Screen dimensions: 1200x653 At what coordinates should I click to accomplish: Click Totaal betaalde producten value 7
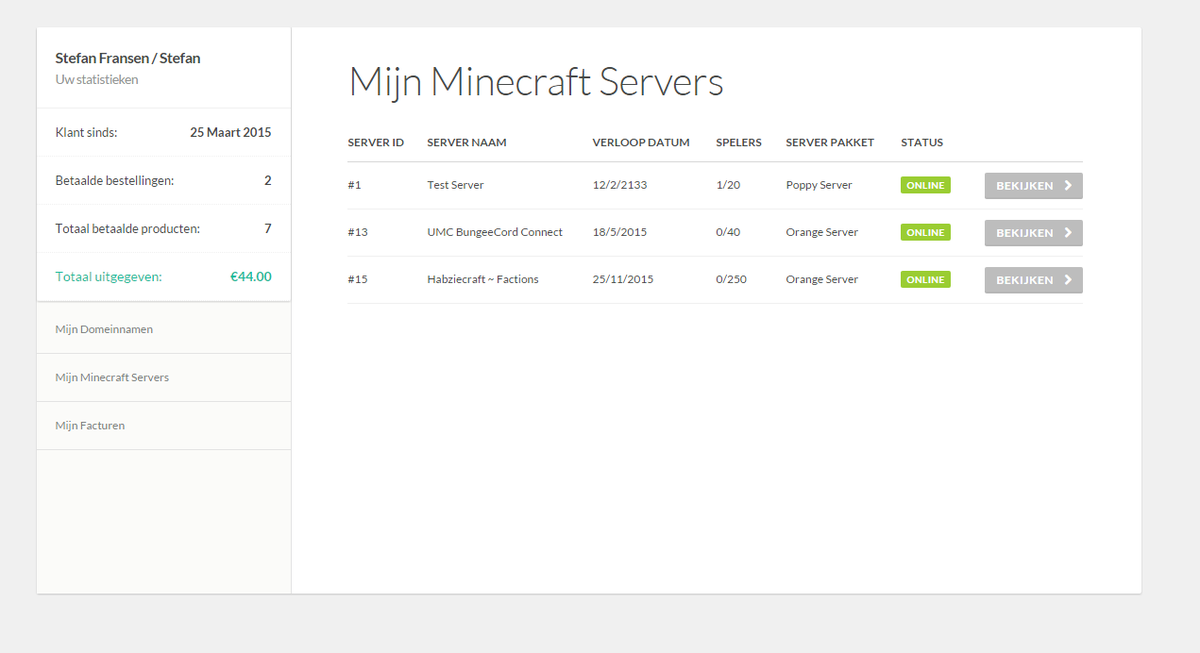click(268, 228)
